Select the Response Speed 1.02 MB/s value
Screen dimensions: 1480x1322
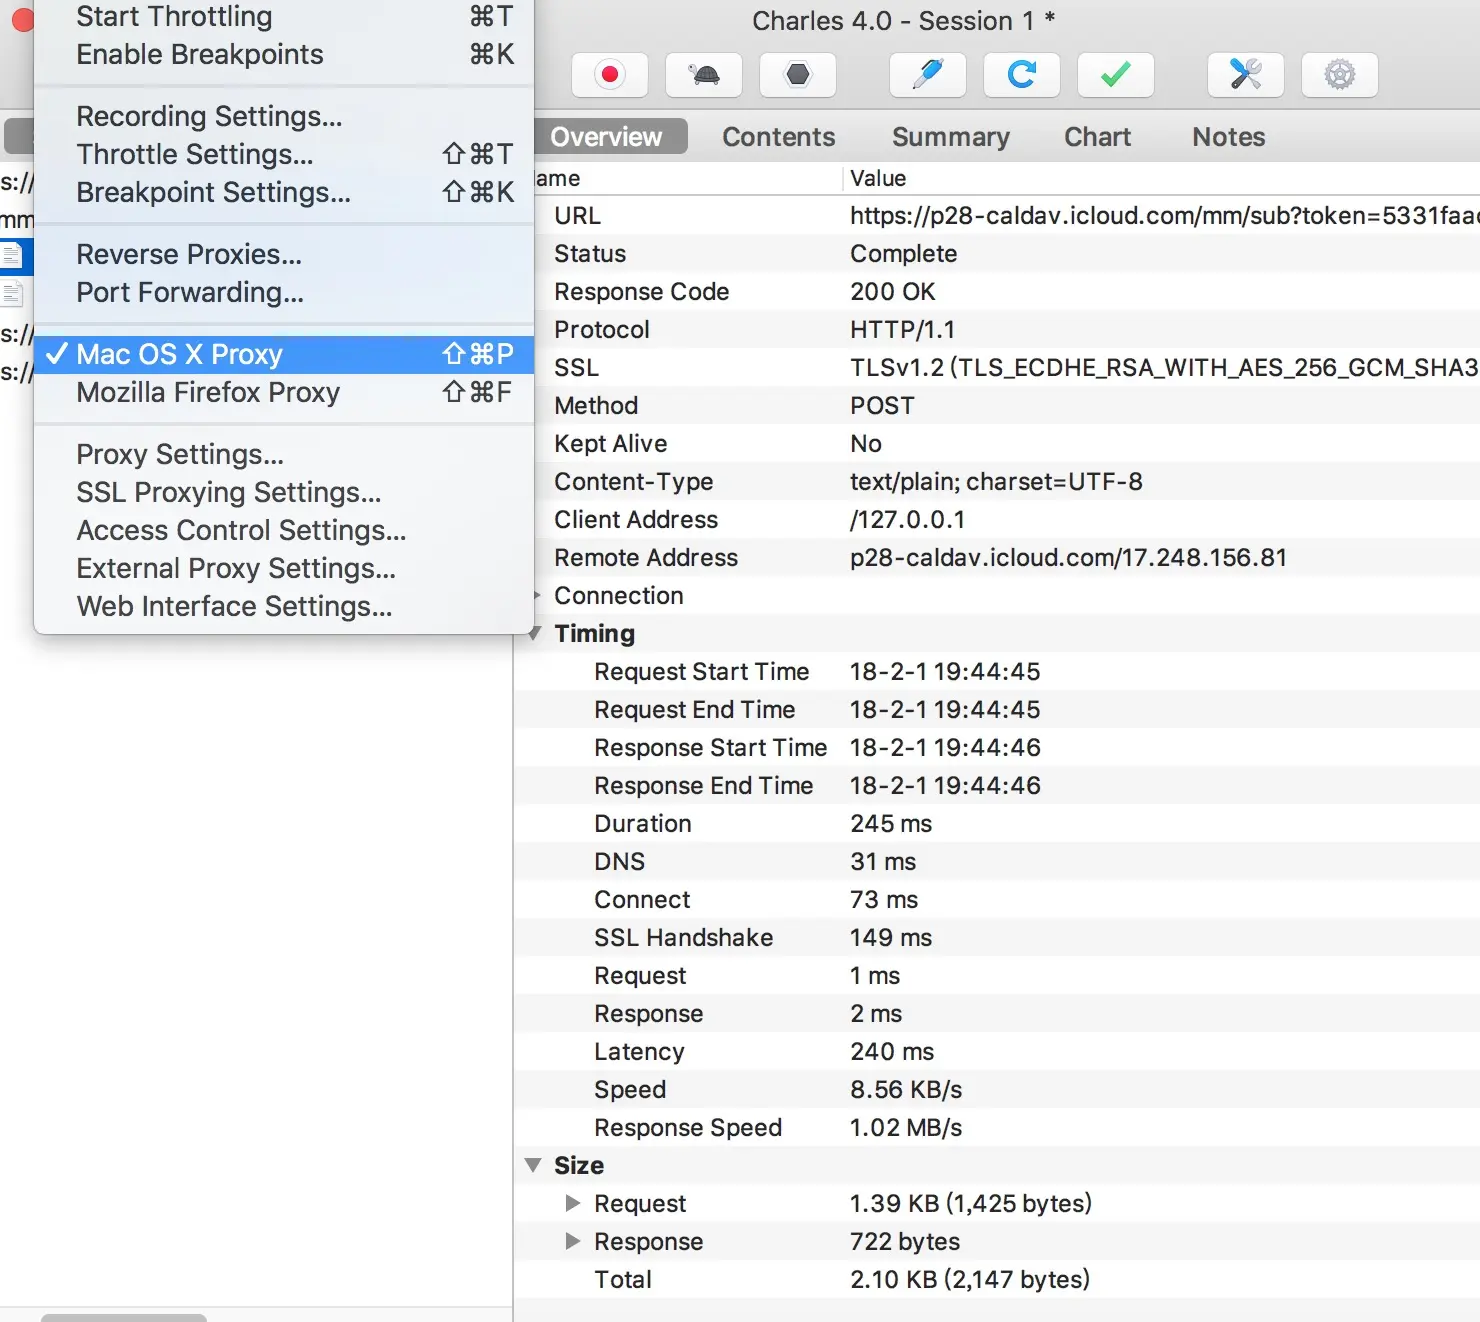pos(906,1128)
